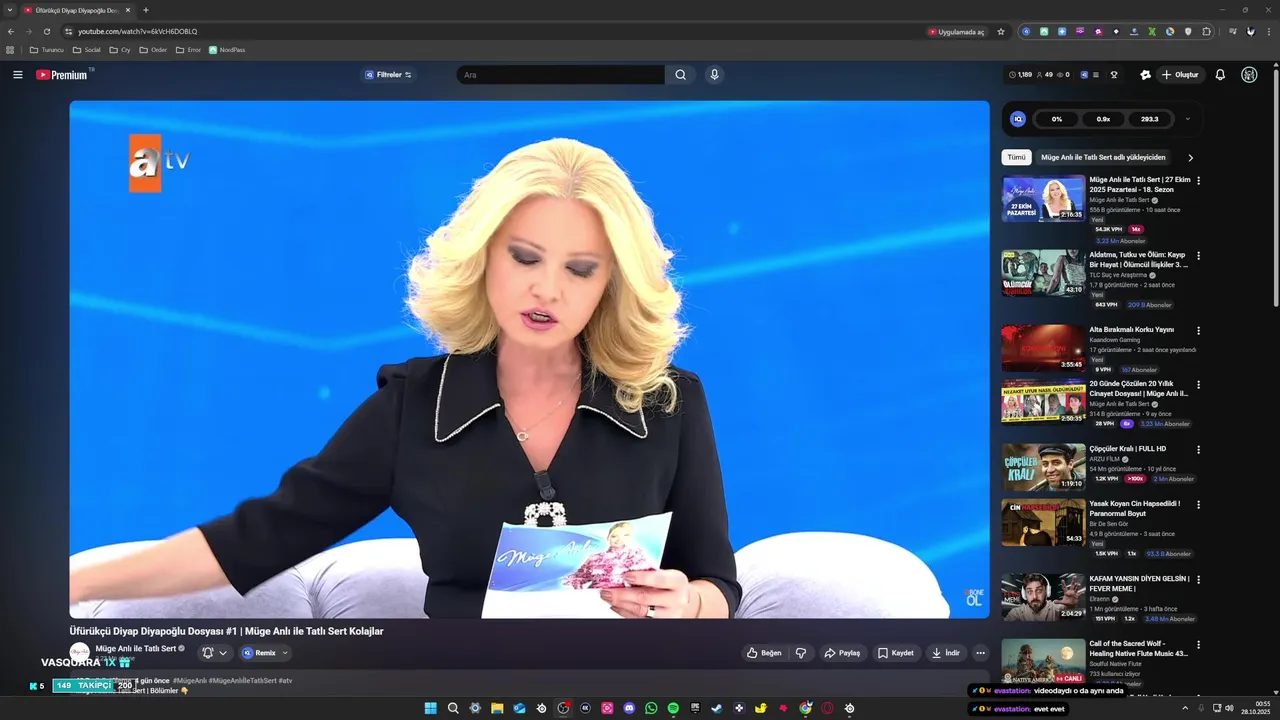Screen dimensions: 1280x720
Task: Click the gear-flower icon beside Oluştur
Action: pos(1145,75)
